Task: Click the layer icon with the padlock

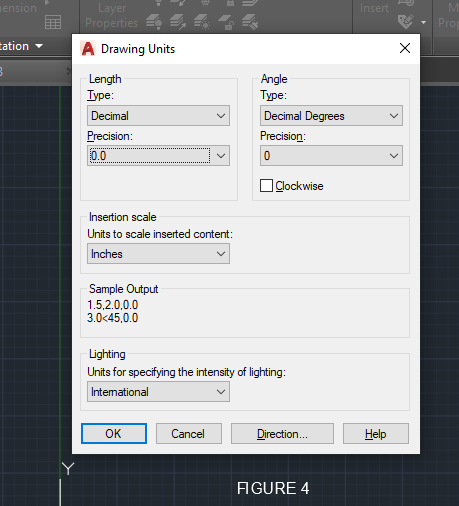Action: pos(226,22)
